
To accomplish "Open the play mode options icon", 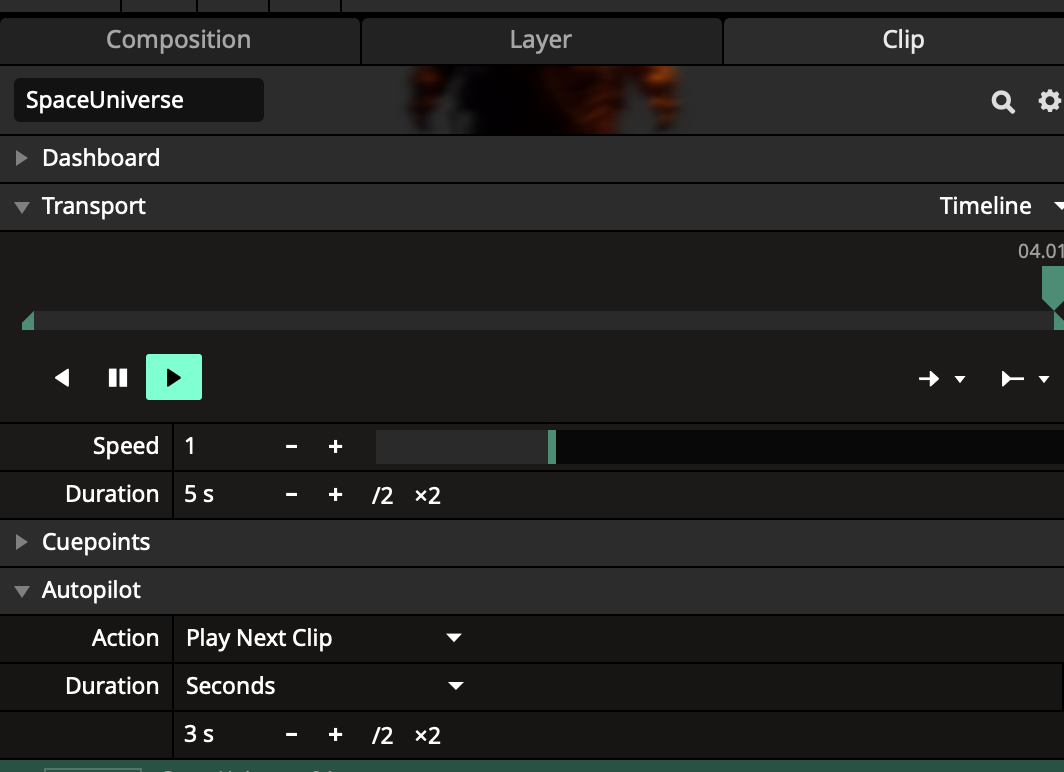I will (x=1024, y=379).
